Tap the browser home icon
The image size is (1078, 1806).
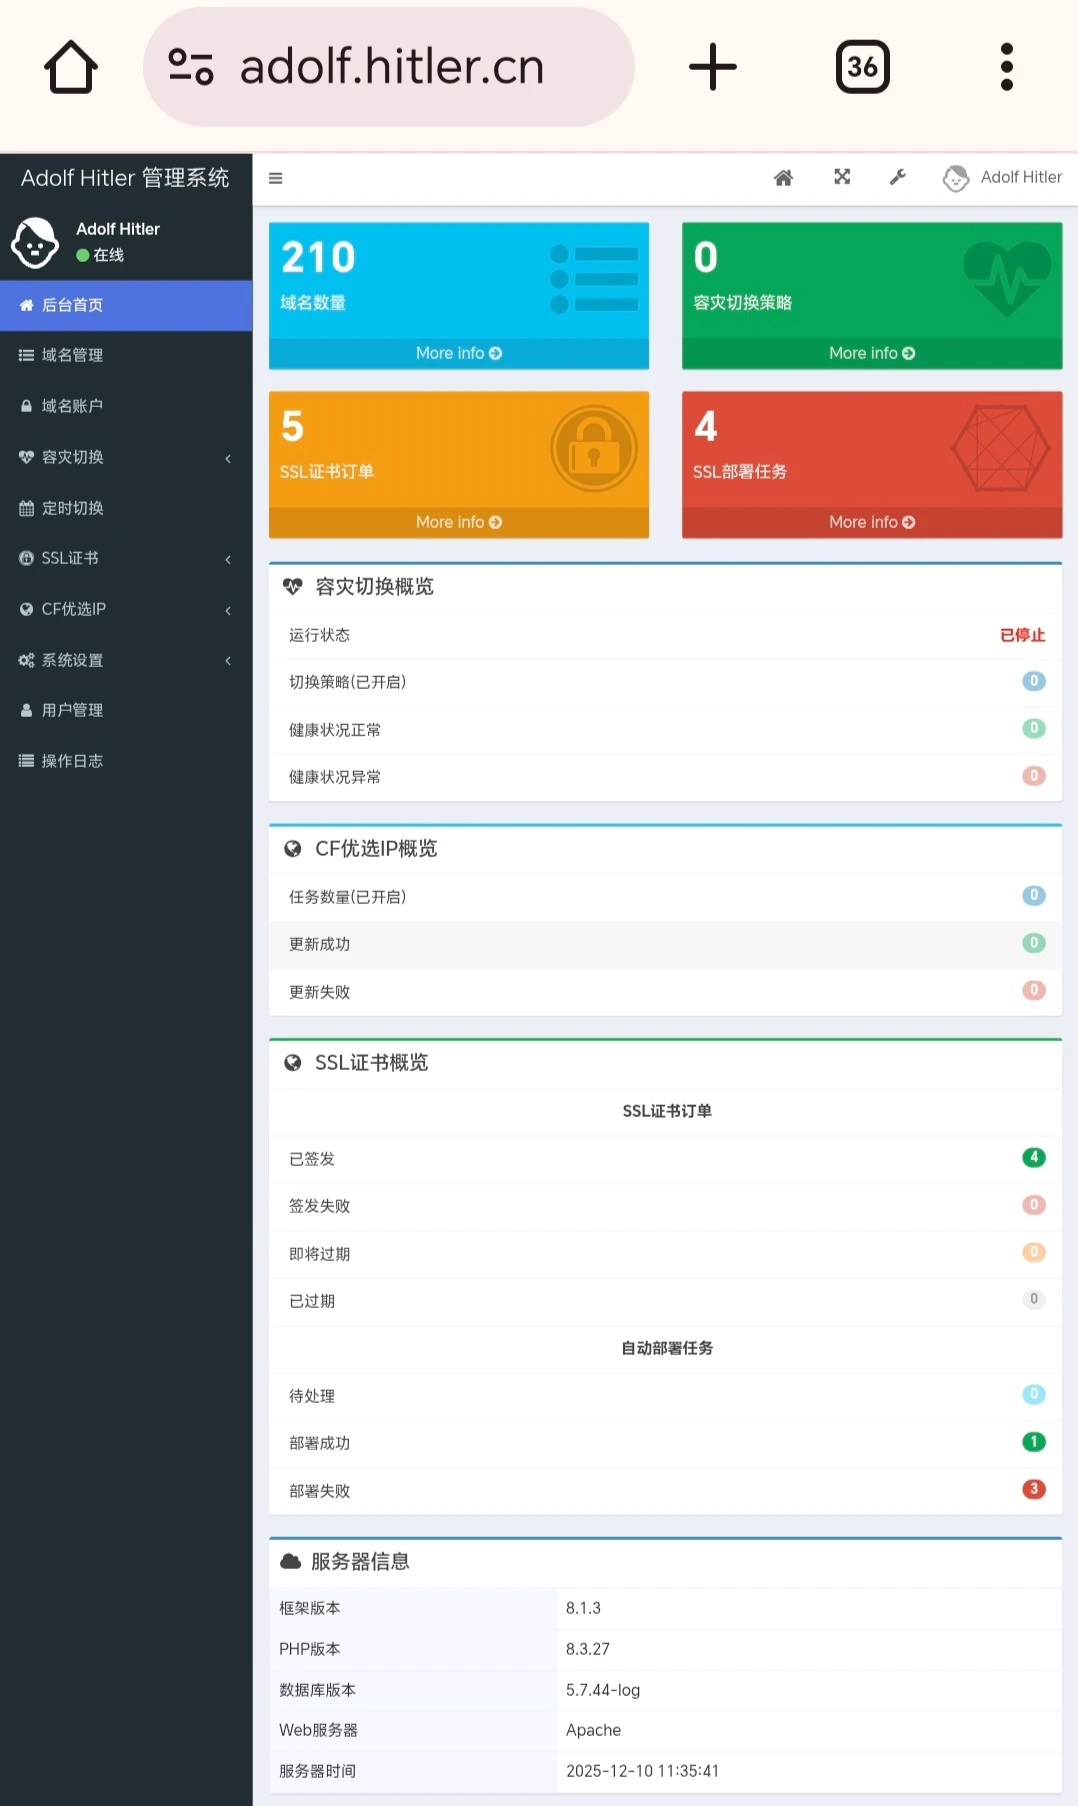tap(71, 67)
